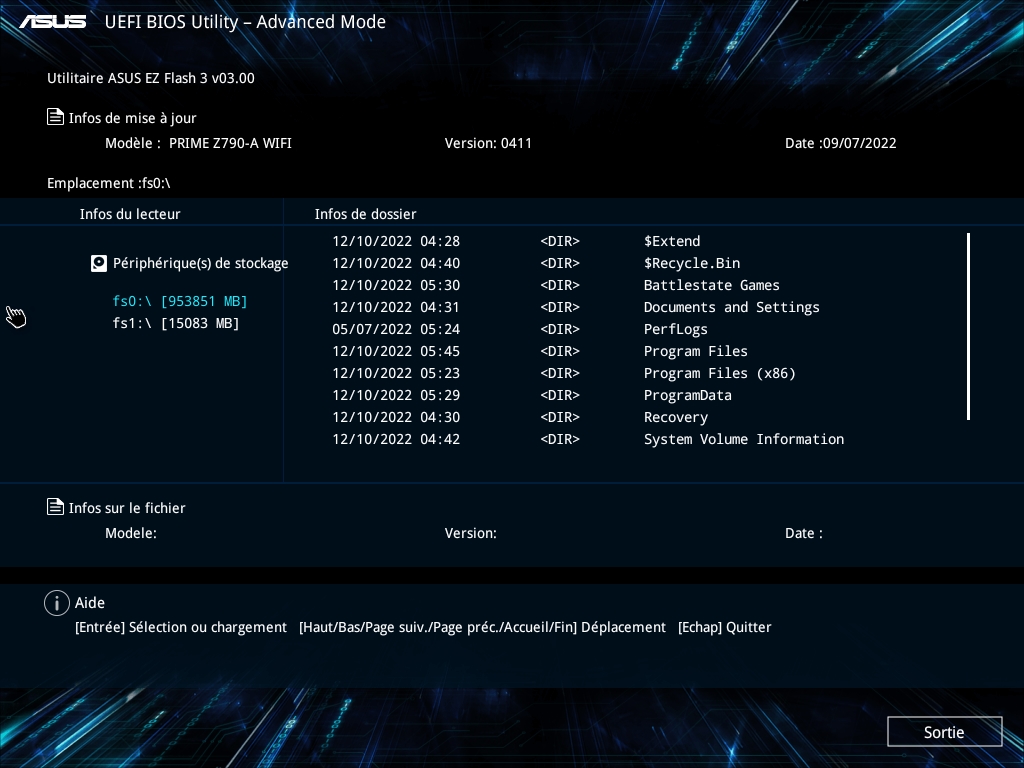This screenshot has height=768, width=1024.
Task: Open the ProgramData directory
Action: [x=687, y=395]
